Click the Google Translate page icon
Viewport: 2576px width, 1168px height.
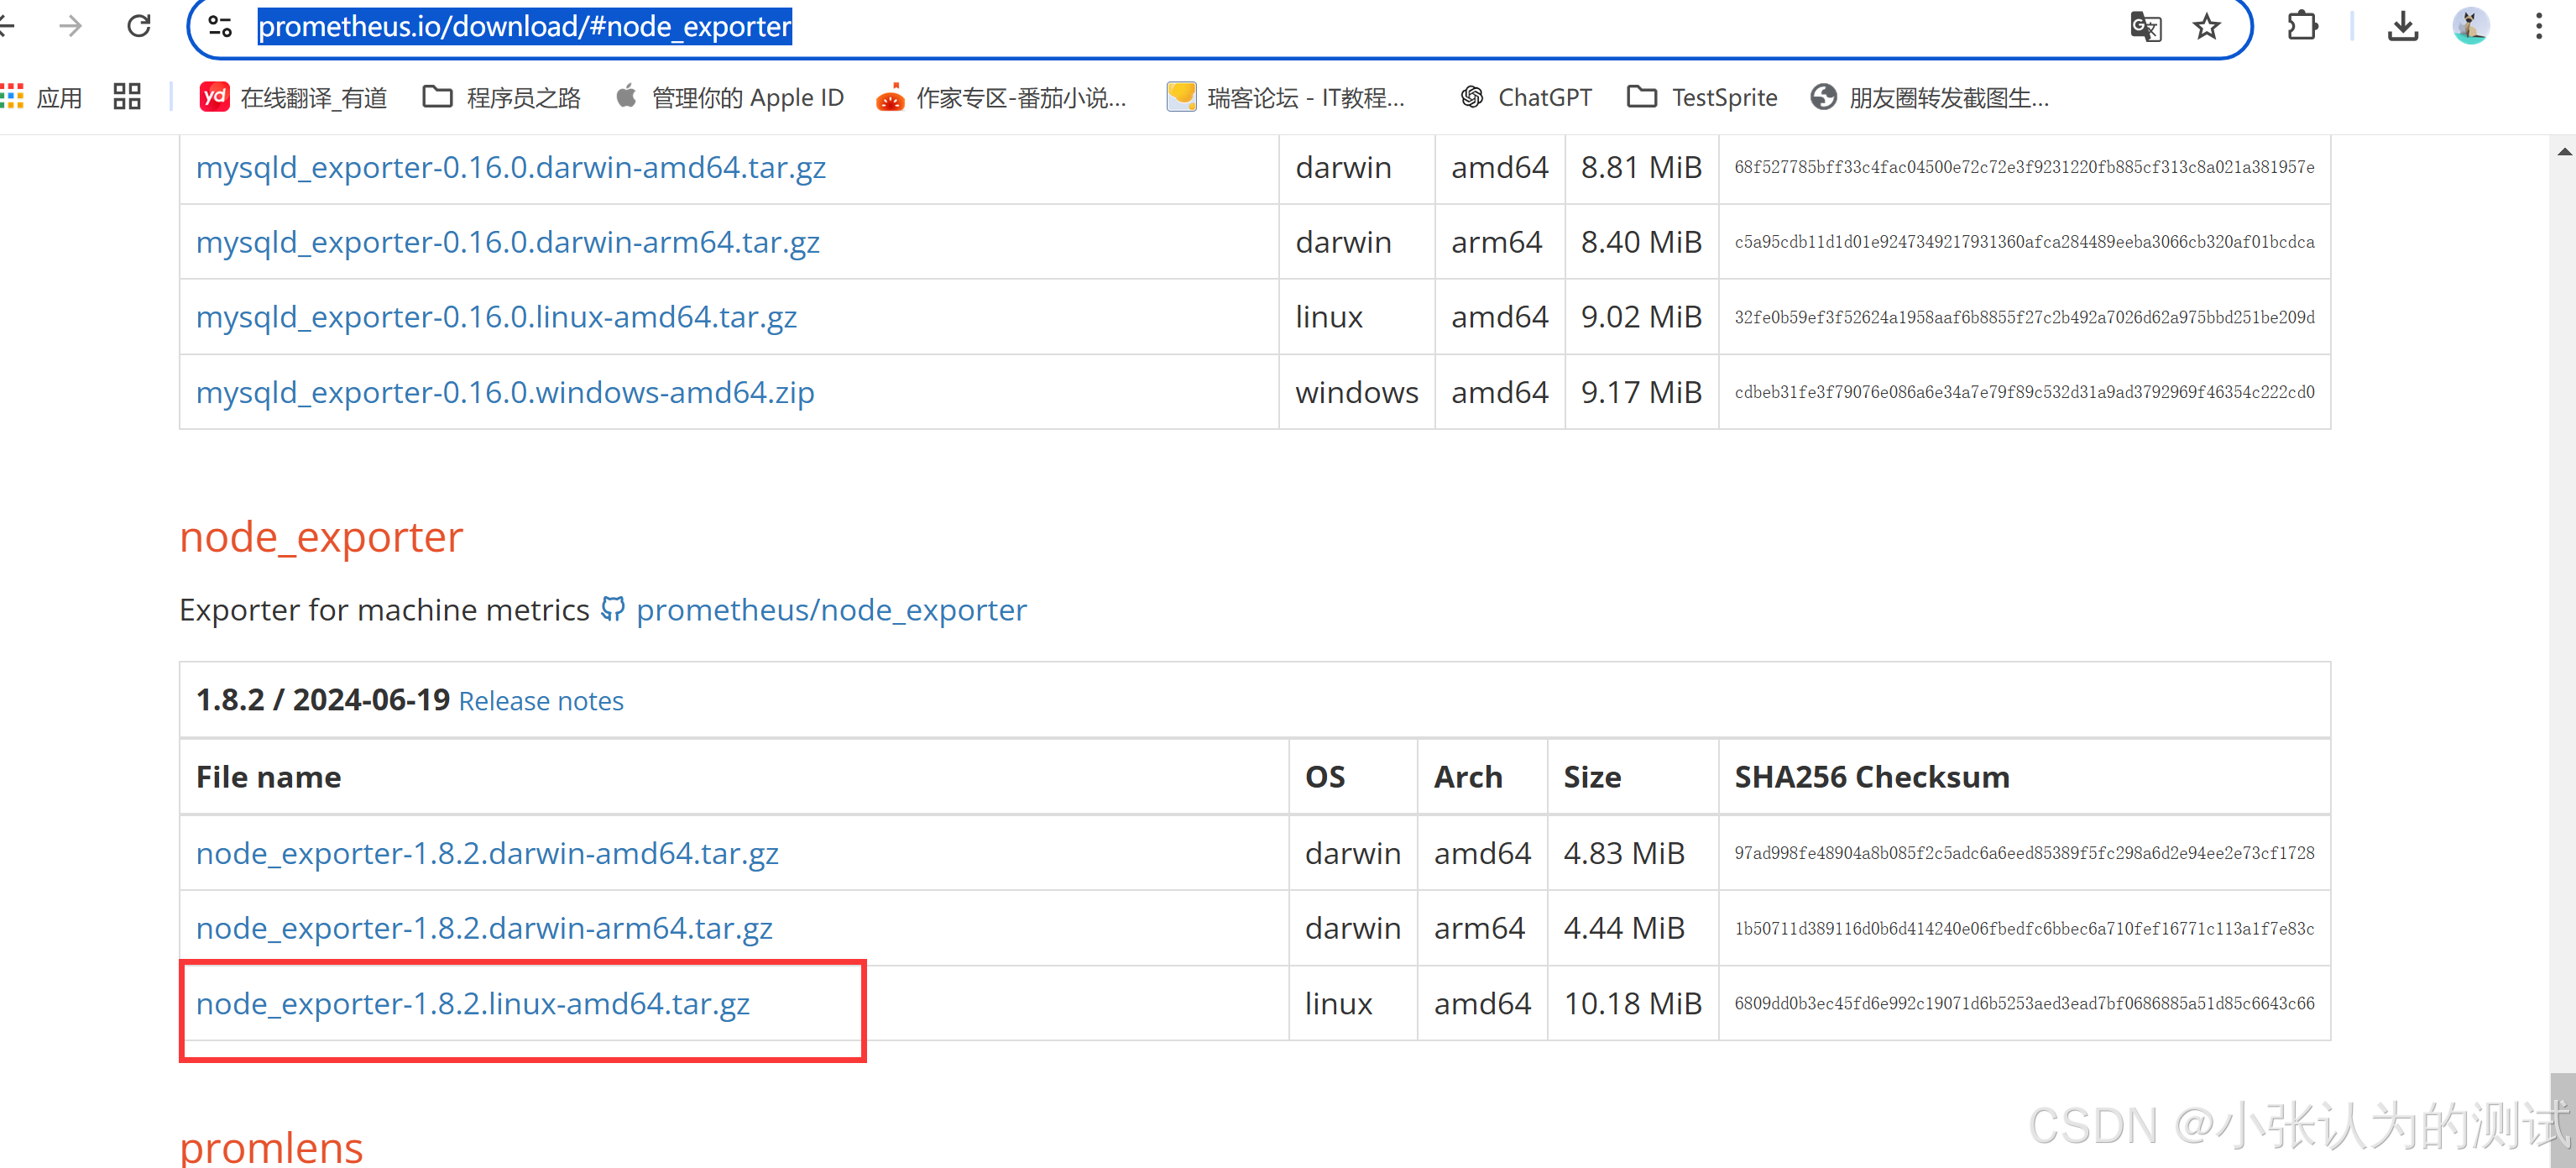point(2145,26)
